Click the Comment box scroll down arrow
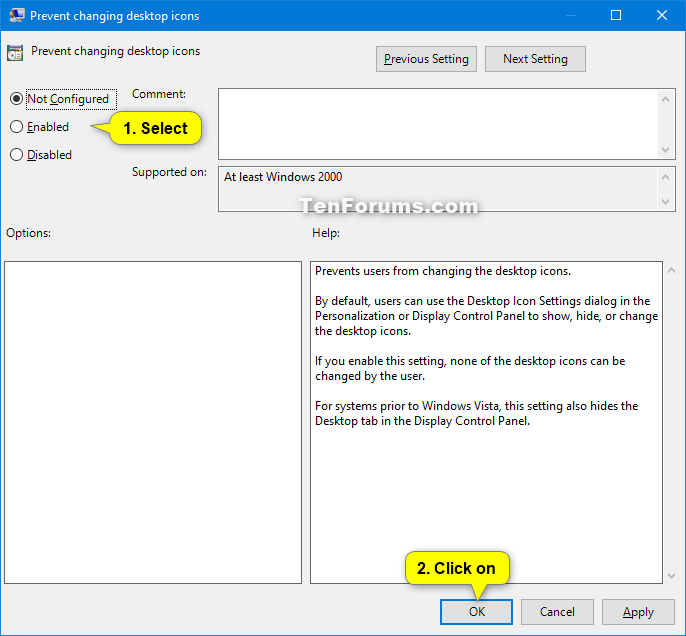This screenshot has height=636, width=686. (x=667, y=149)
